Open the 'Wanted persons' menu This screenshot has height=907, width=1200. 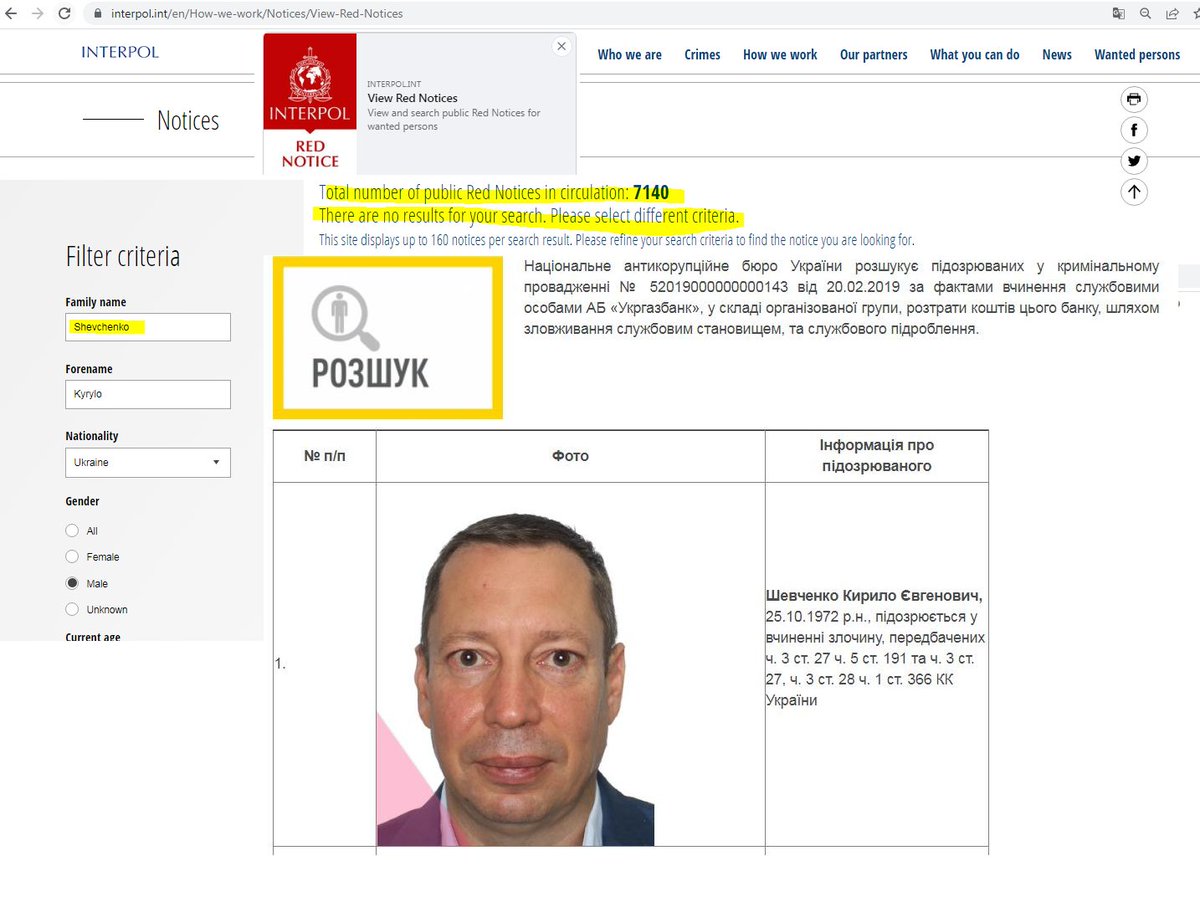(x=1137, y=55)
